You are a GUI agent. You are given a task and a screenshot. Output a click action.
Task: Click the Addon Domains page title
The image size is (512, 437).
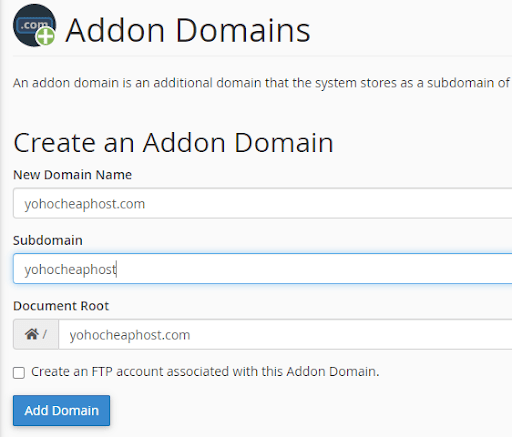(188, 30)
